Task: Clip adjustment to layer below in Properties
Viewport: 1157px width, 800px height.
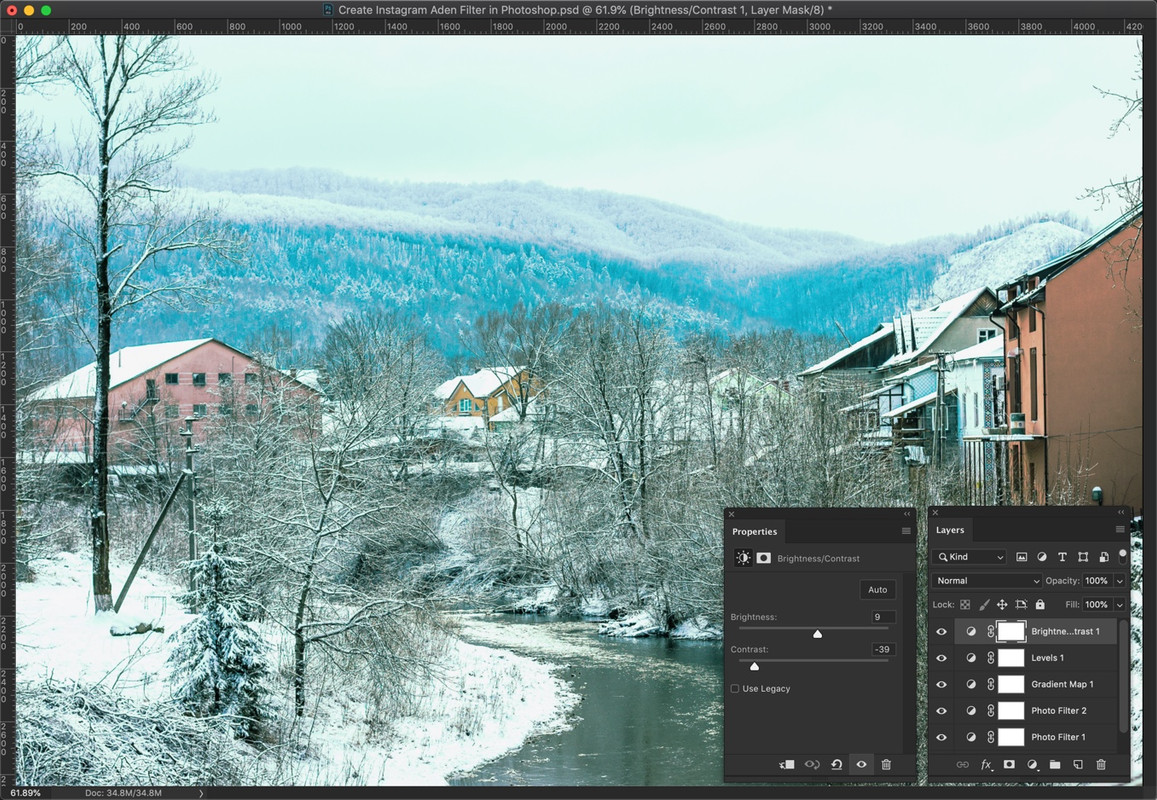Action: point(787,765)
